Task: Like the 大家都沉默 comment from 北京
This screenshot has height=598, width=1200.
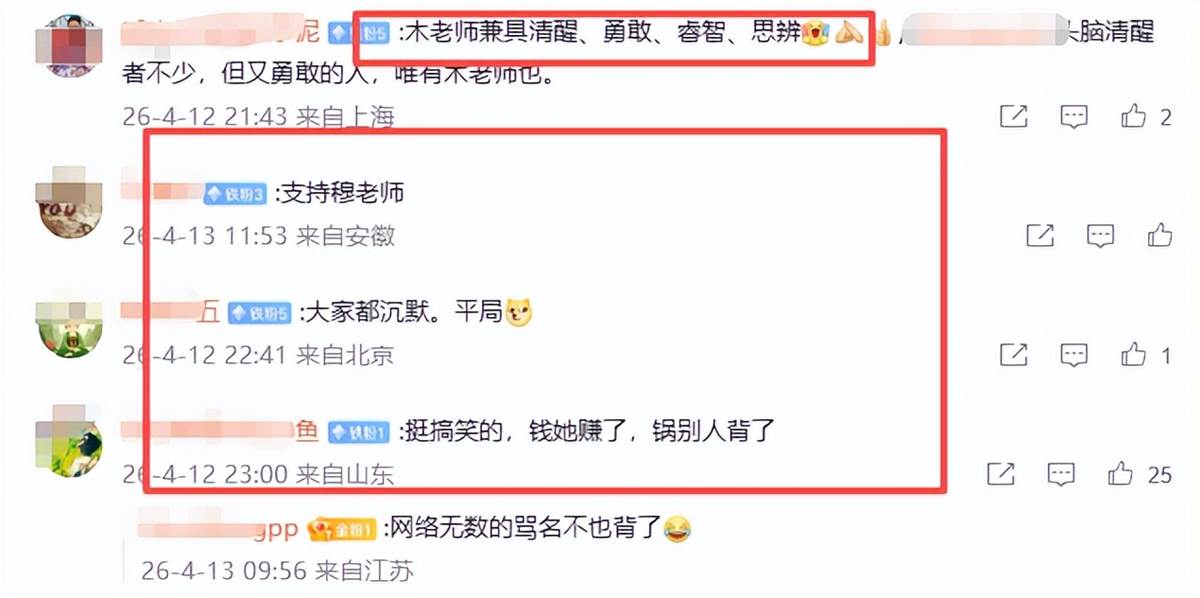Action: click(x=1133, y=354)
